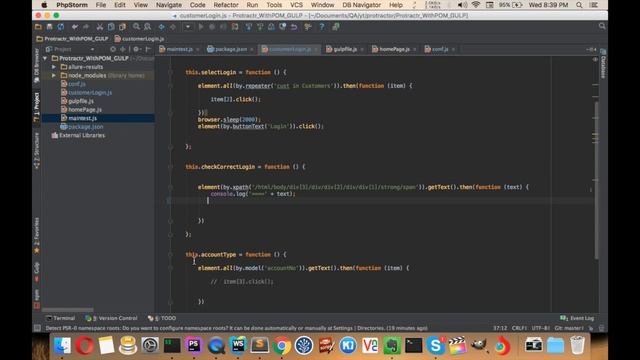The image size is (640, 360).
Task: Open the Refactor menu
Action: click(226, 5)
